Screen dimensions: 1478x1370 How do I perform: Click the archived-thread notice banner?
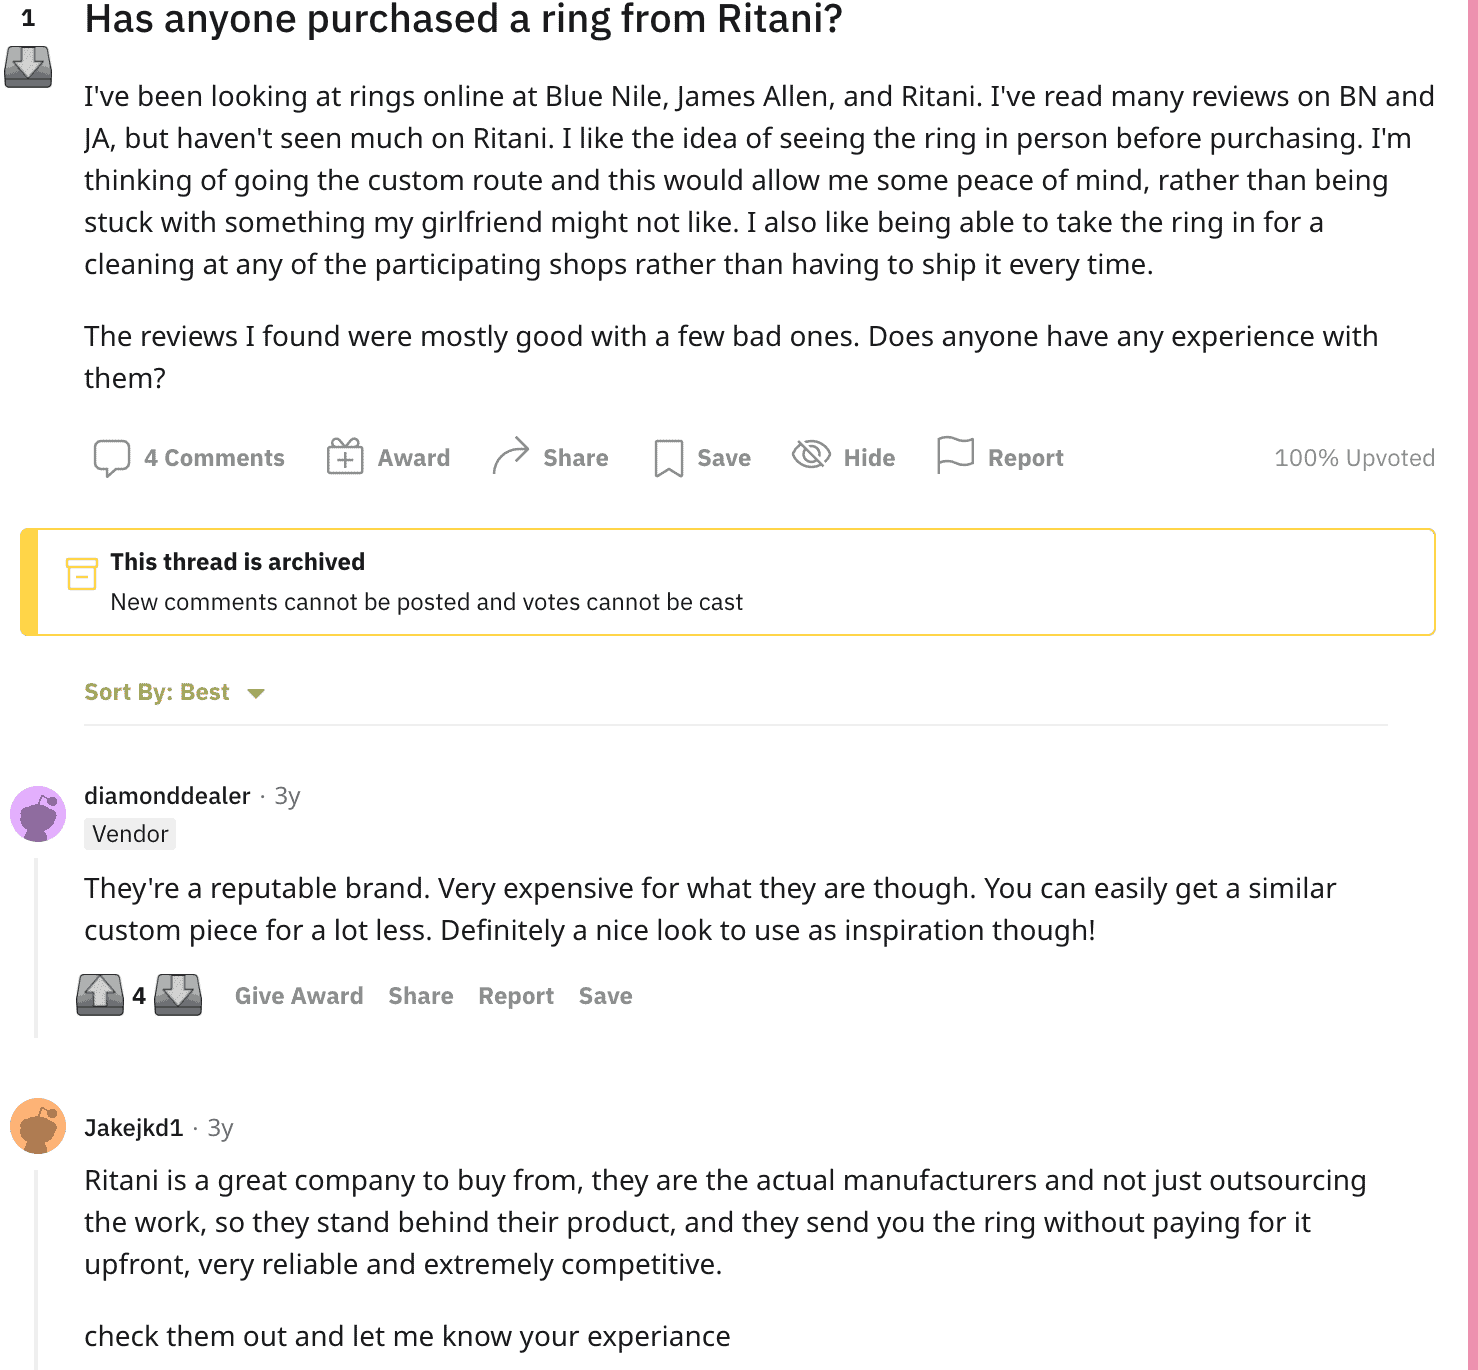click(730, 581)
